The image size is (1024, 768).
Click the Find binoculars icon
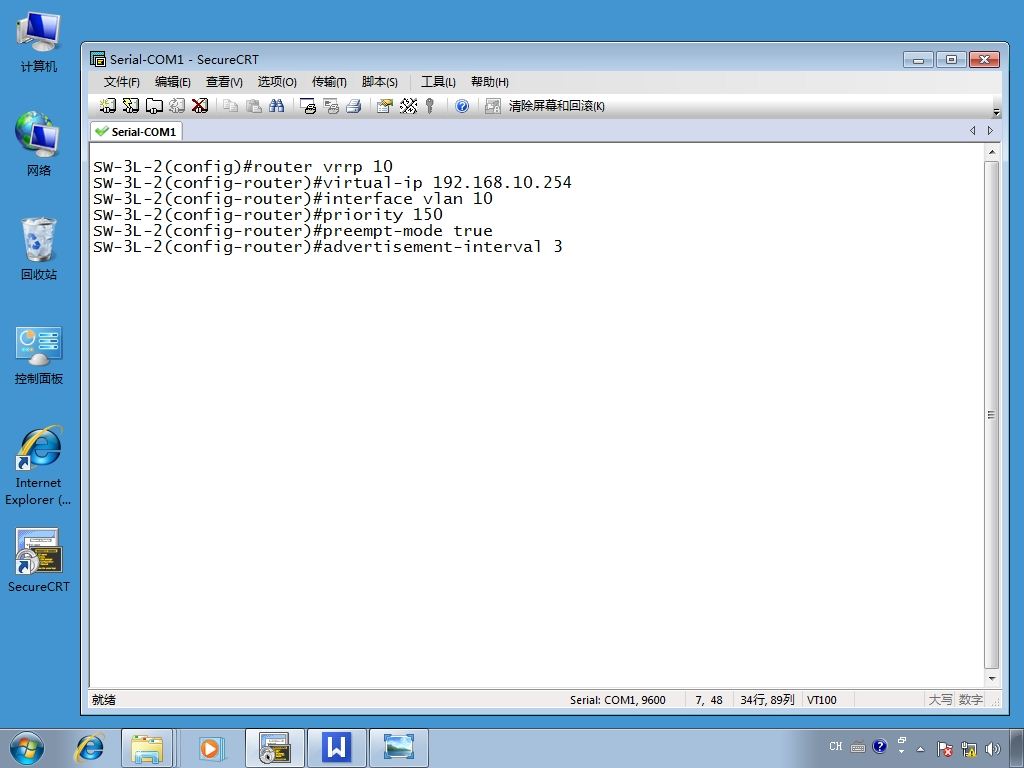pos(277,106)
